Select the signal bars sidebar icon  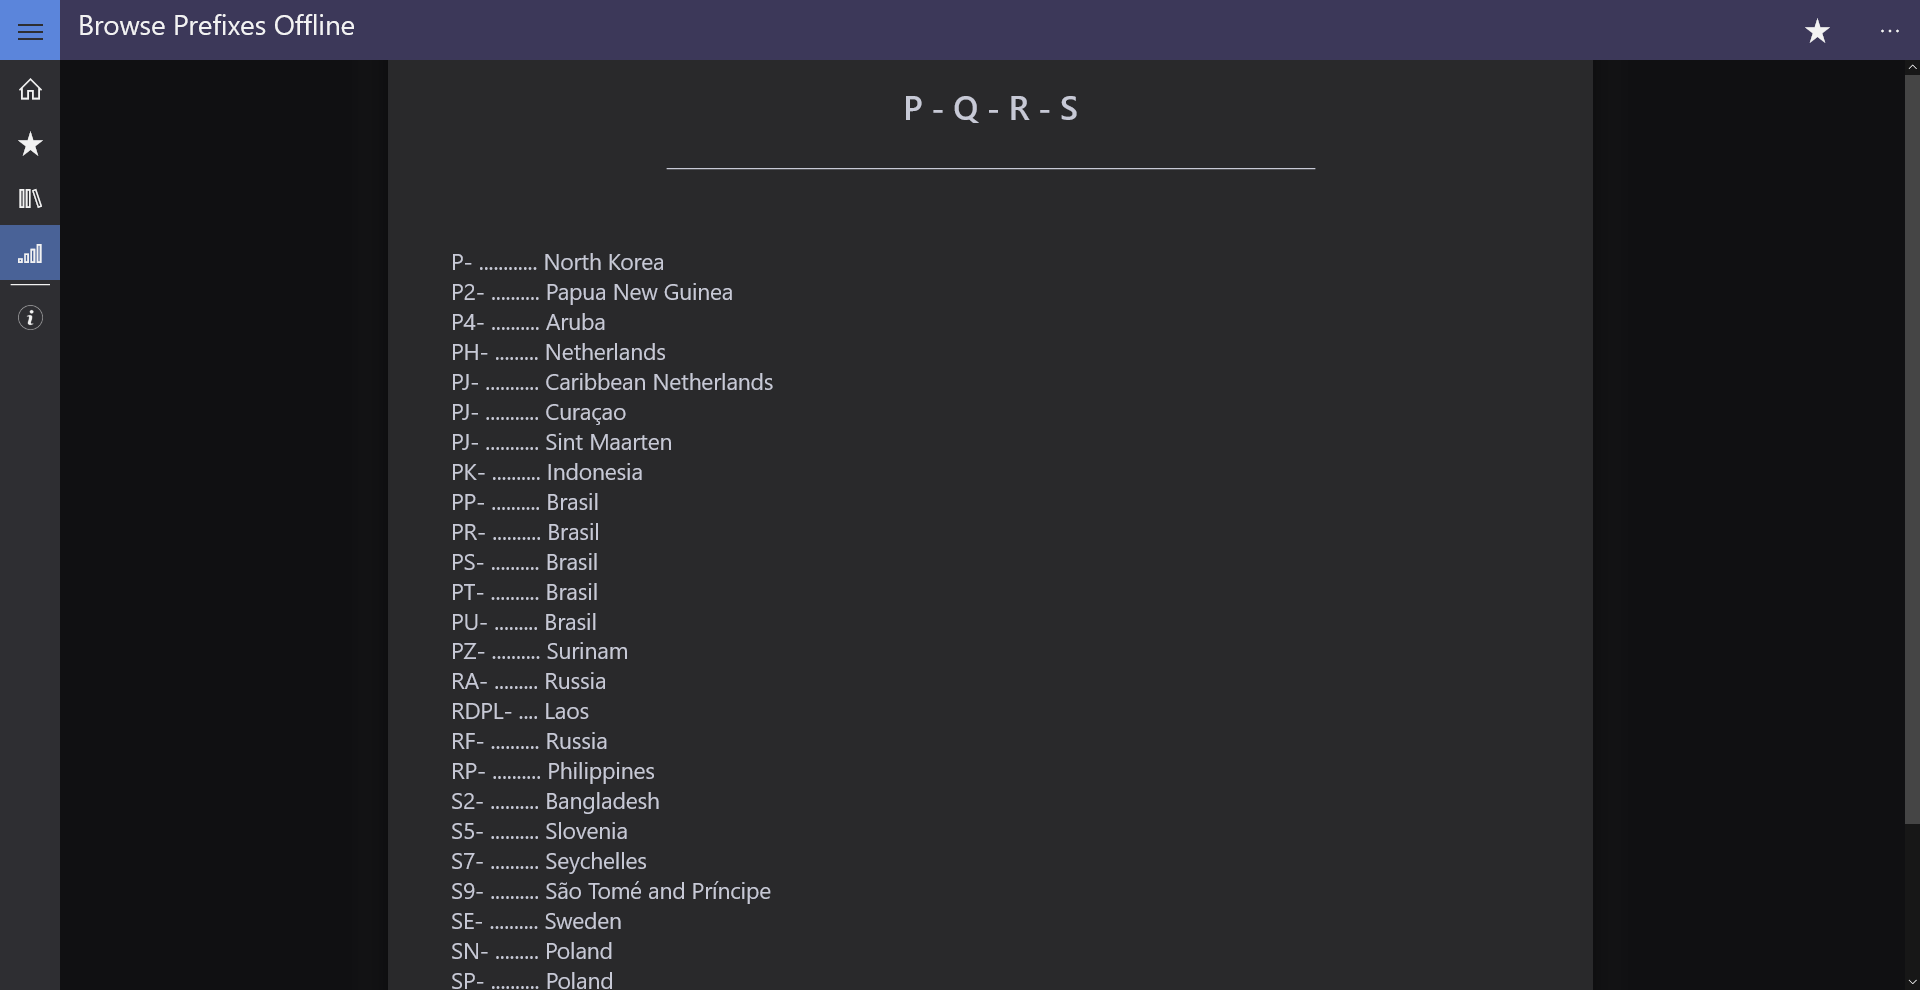30,253
